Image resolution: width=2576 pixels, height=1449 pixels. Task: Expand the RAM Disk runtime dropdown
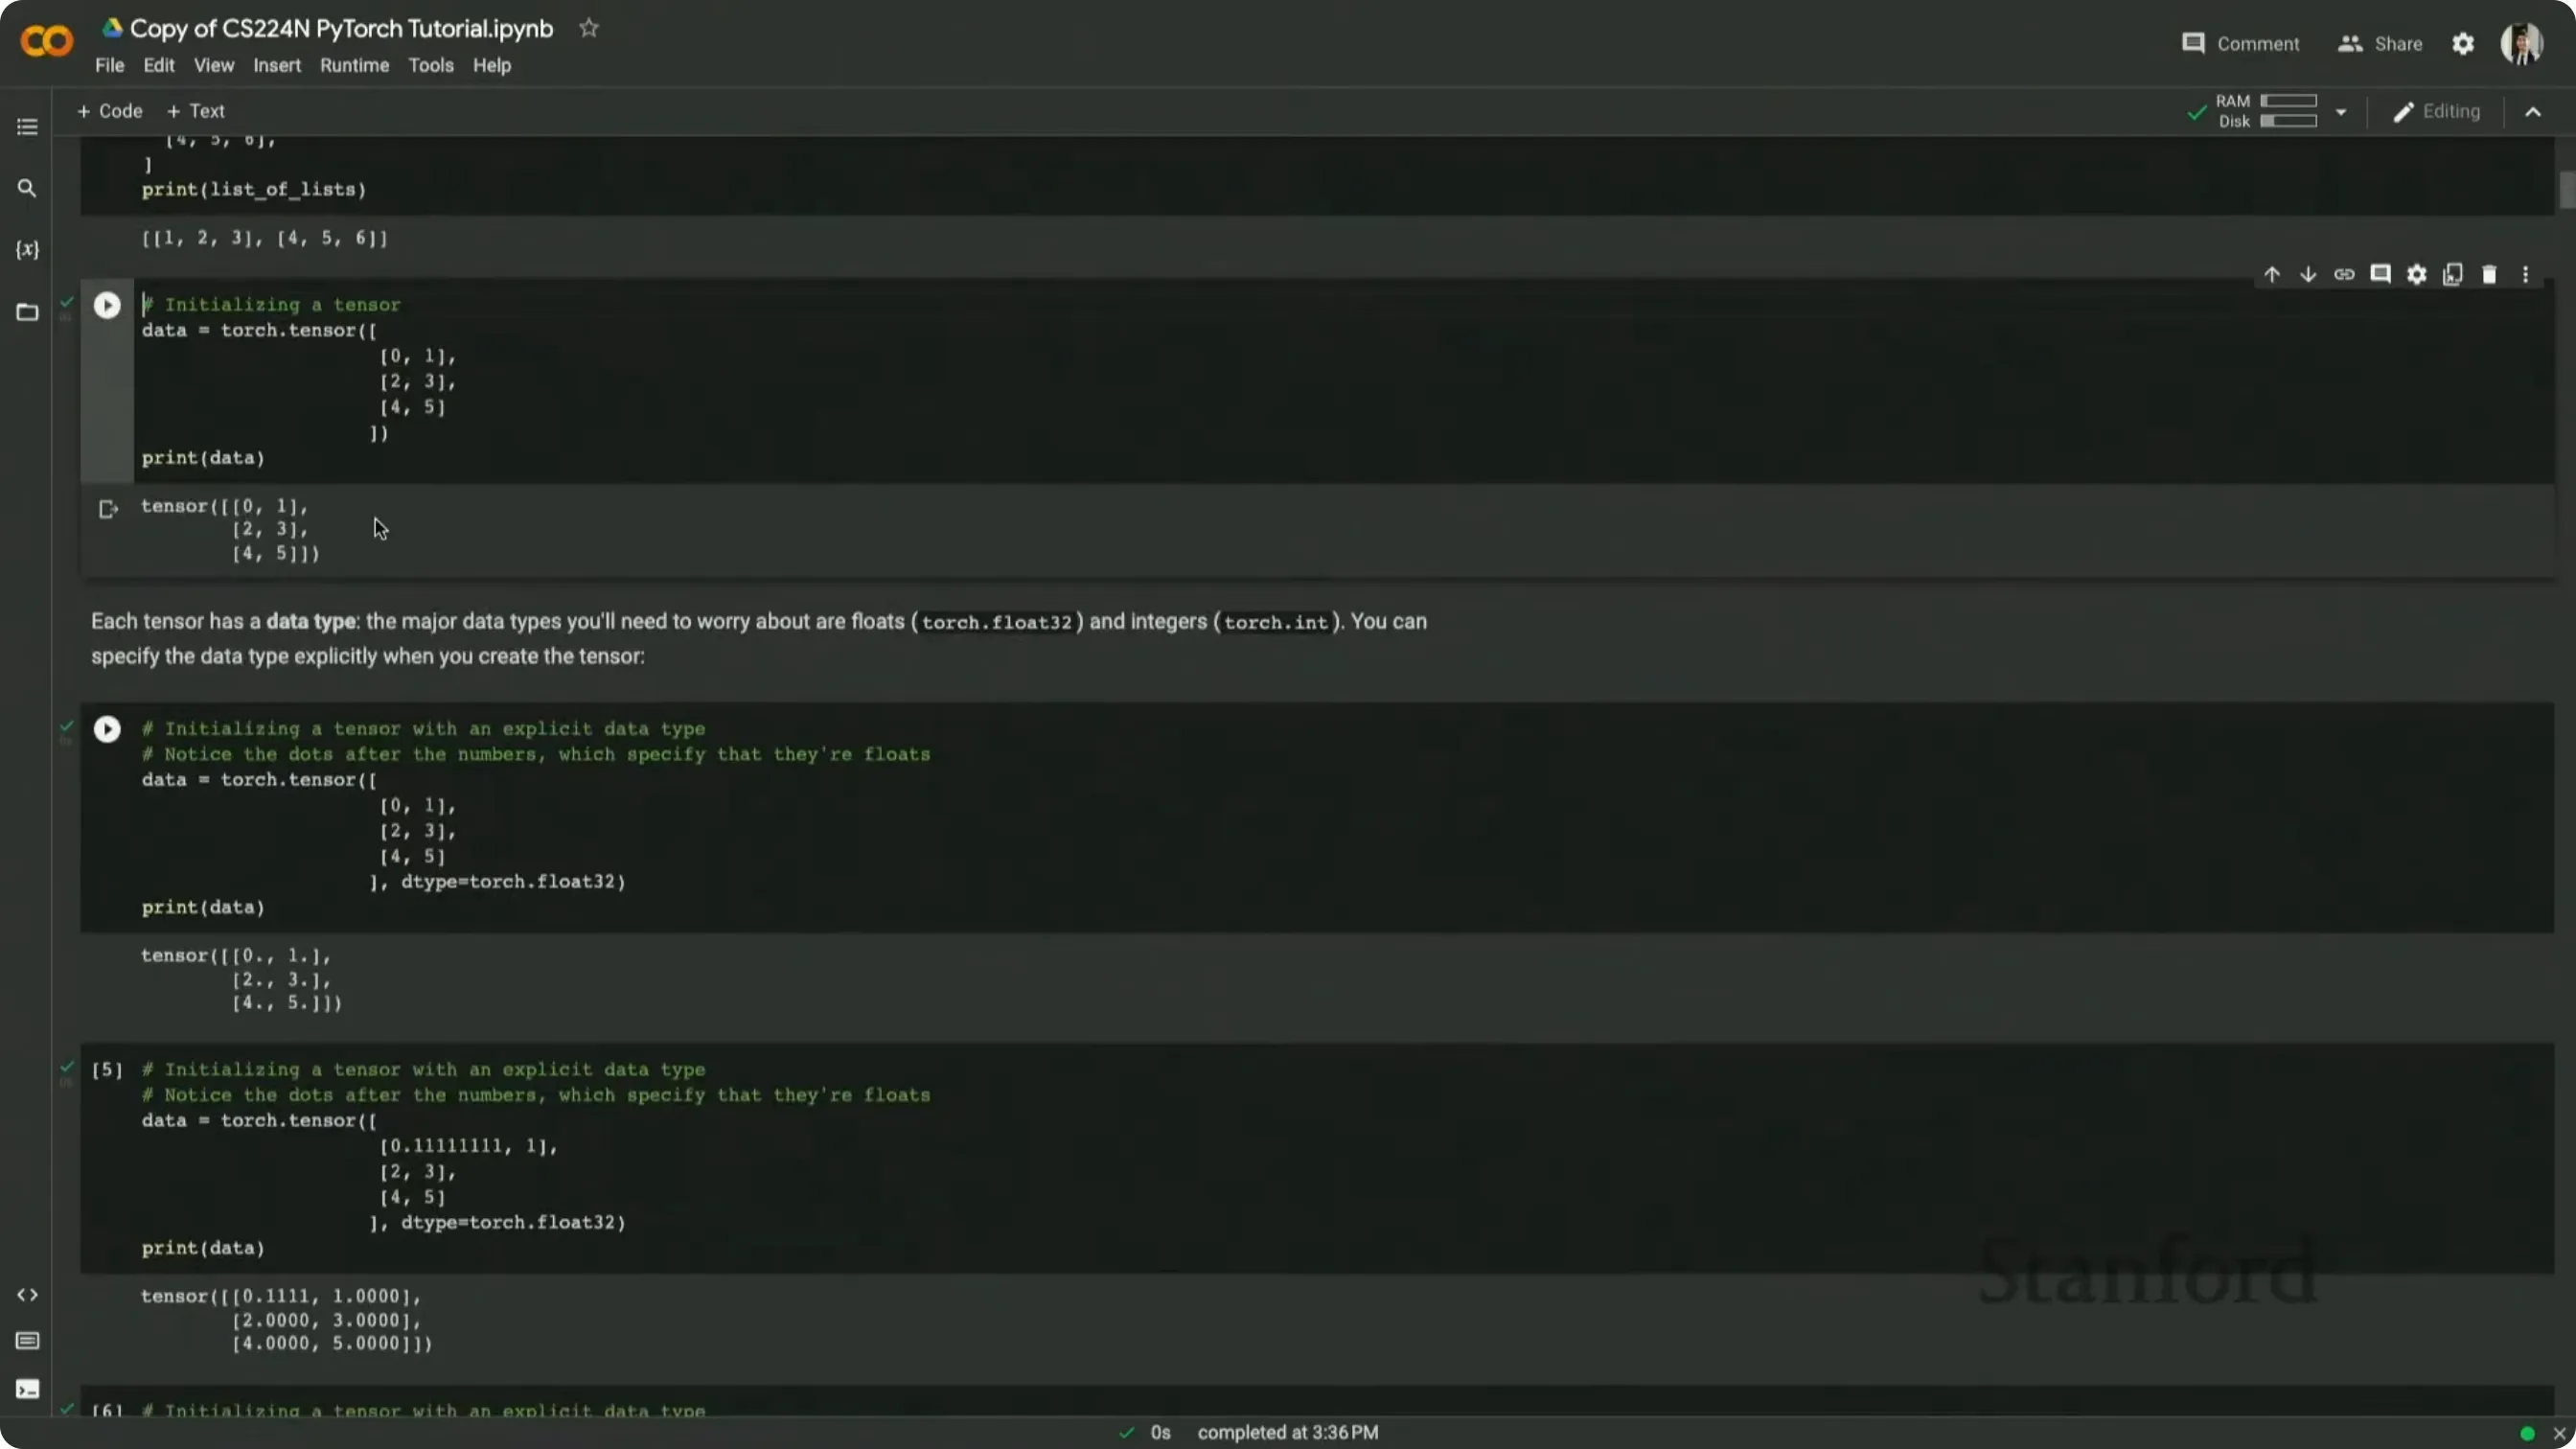pyautogui.click(x=2341, y=112)
